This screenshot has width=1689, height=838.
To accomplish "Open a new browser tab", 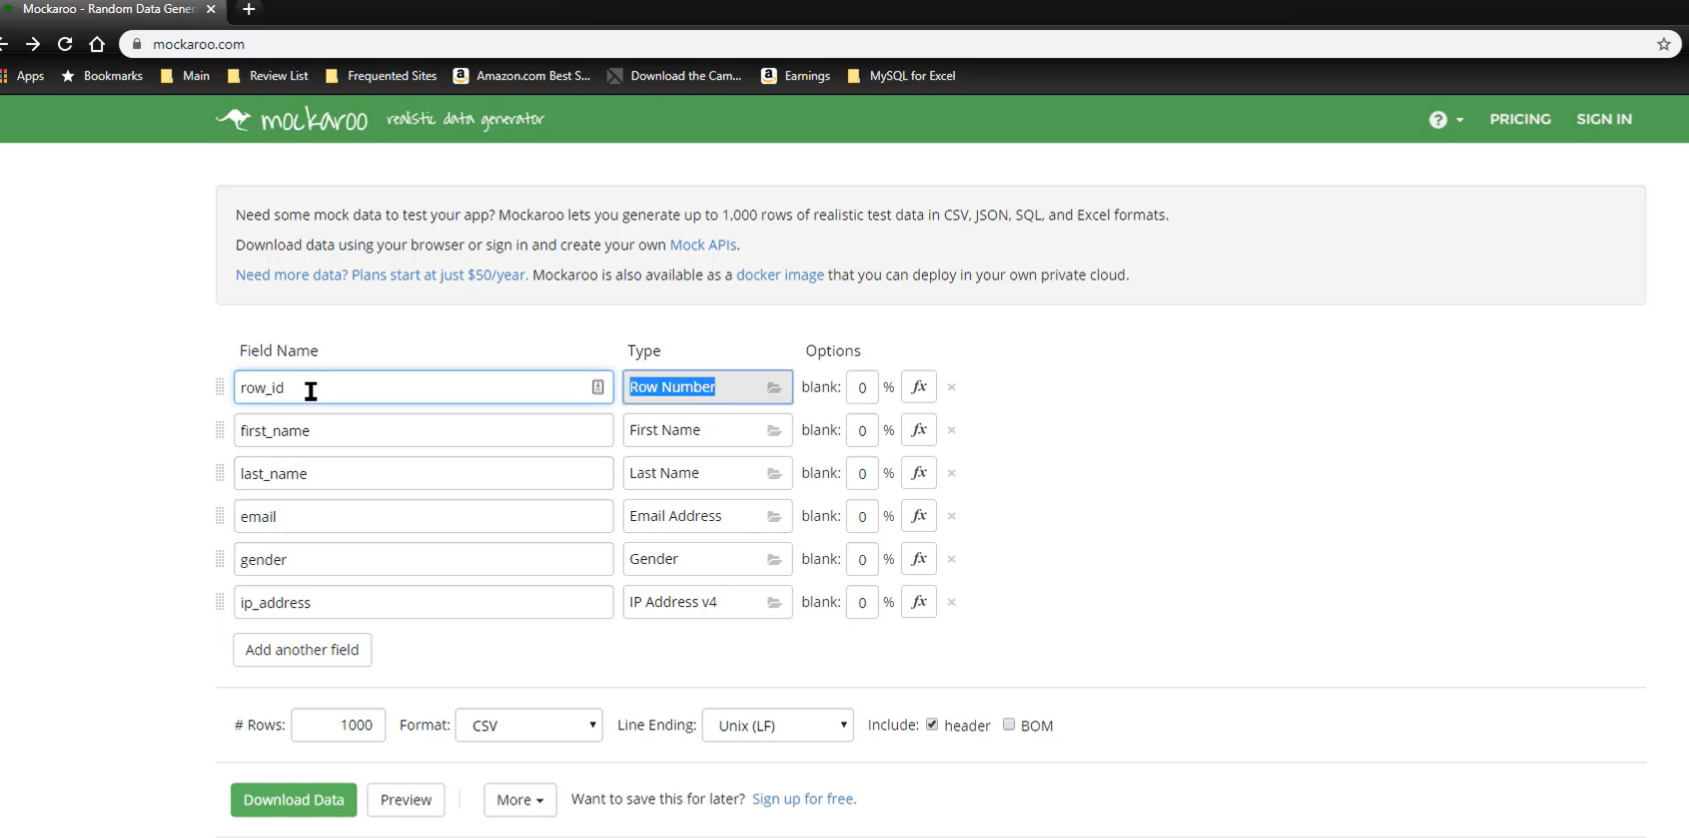I will point(249,9).
